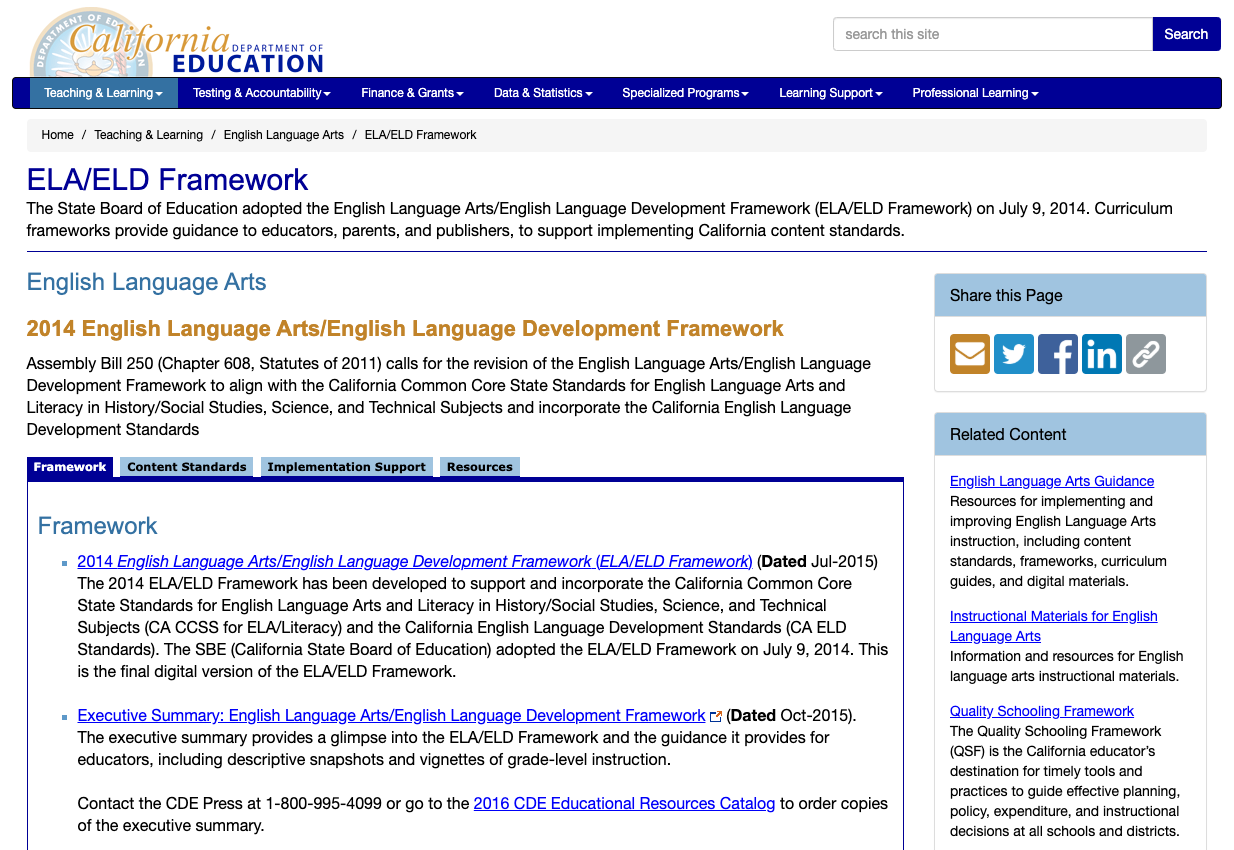Copy the page link using the link icon
This screenshot has width=1234, height=850.
point(1145,353)
